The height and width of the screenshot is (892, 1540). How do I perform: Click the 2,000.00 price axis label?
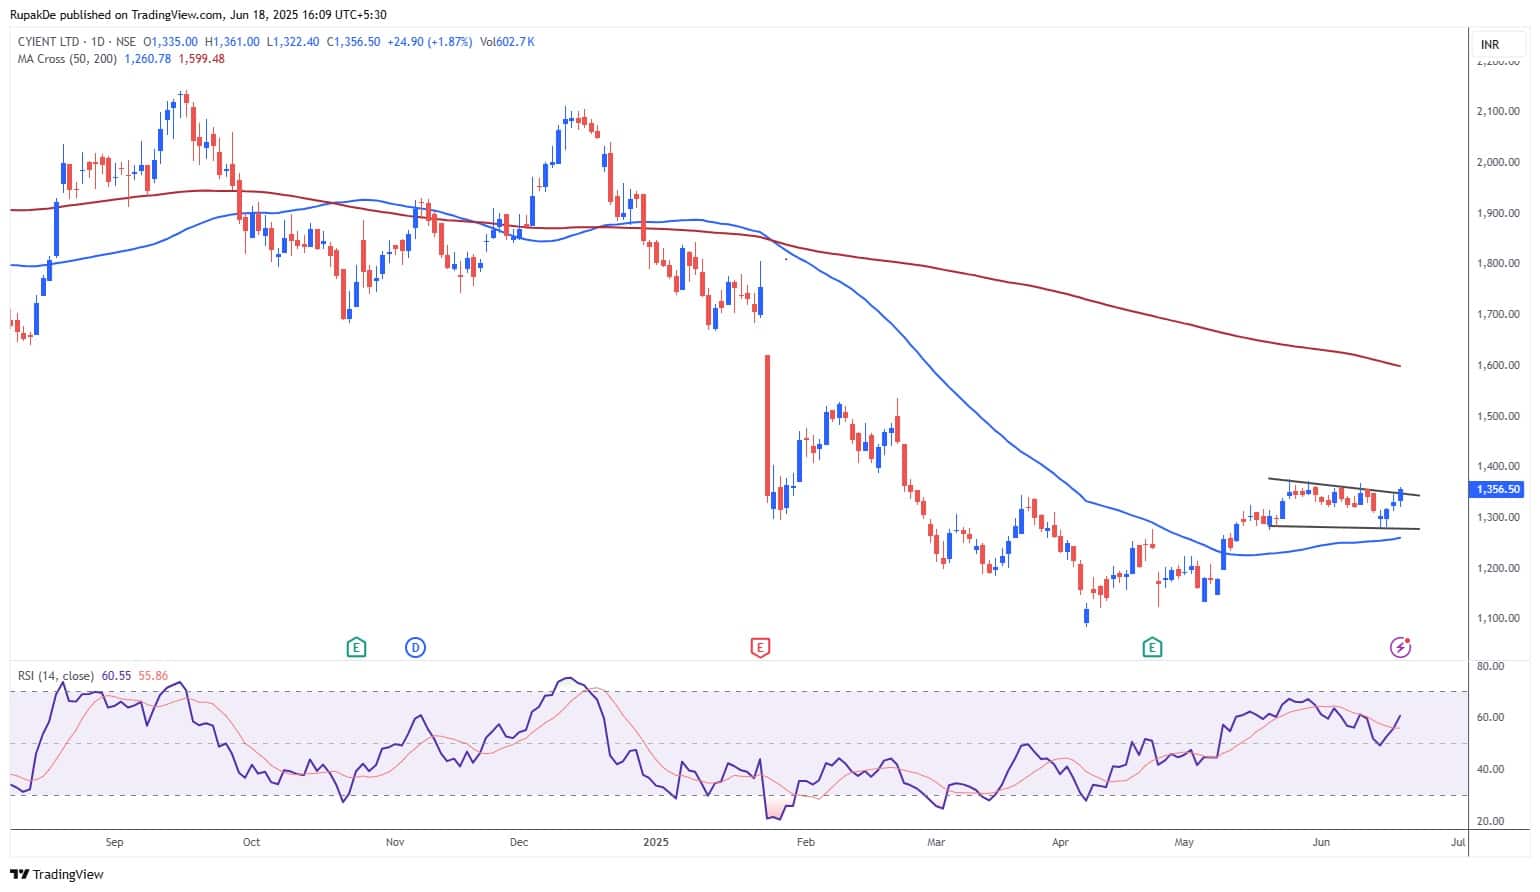point(1497,162)
